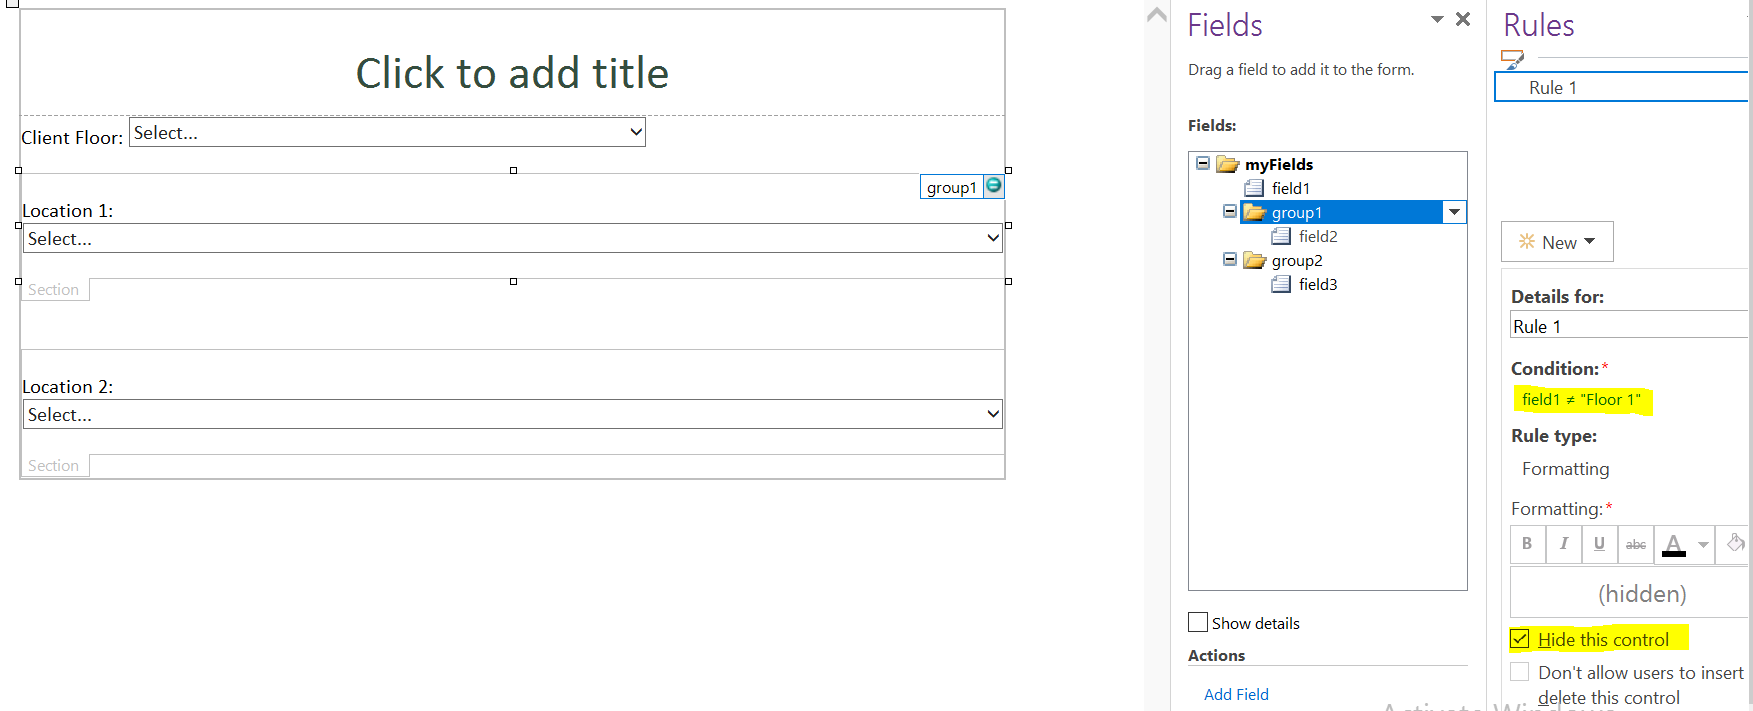Screen dimensions: 1753x711
Task: Open the Client Floor Select dropdown
Action: [x=636, y=131]
